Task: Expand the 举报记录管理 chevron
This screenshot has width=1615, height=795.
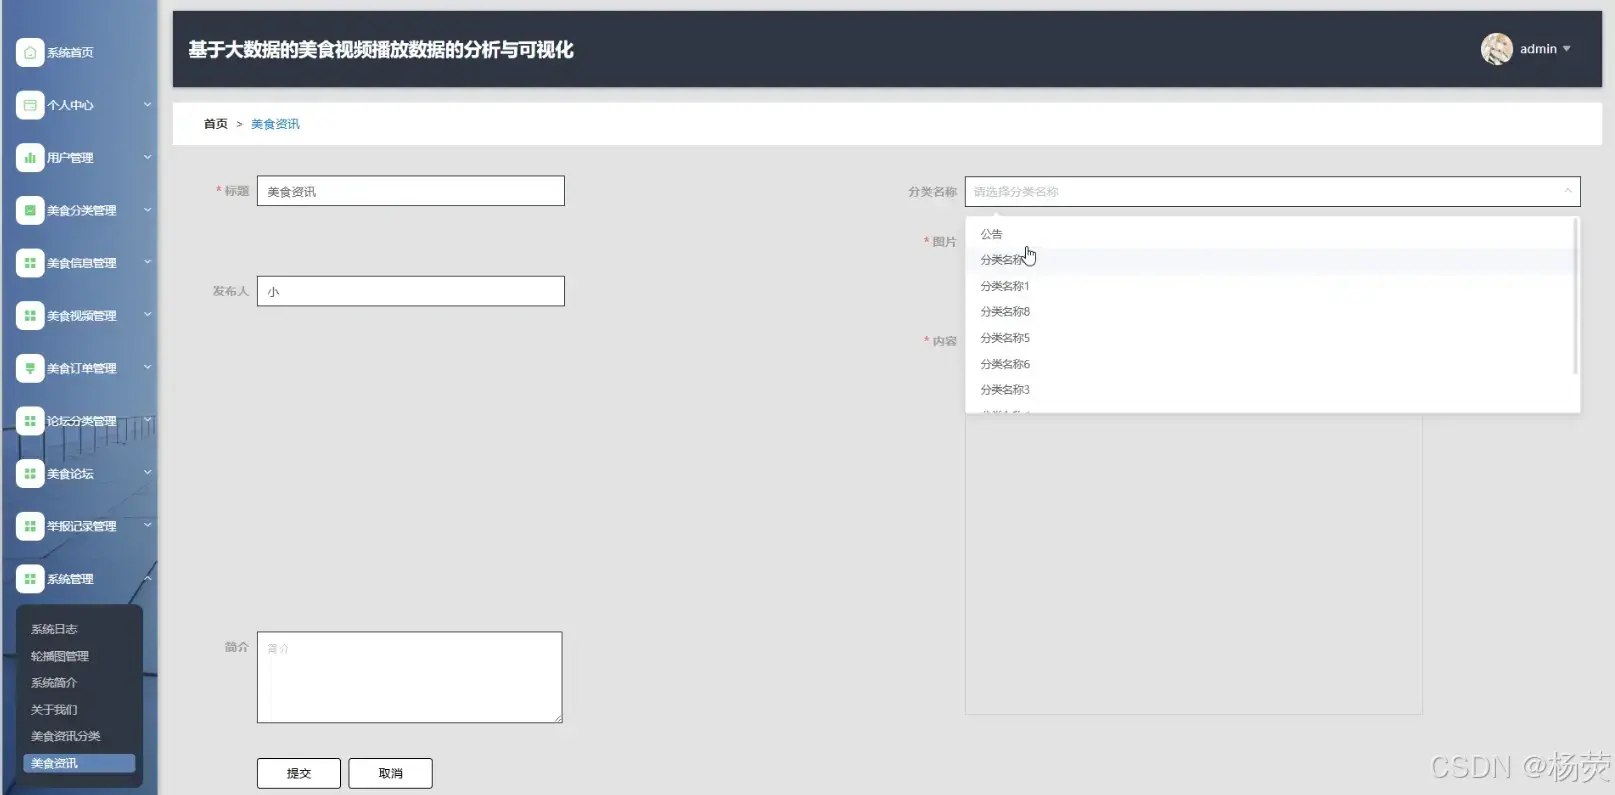Action: tap(147, 525)
